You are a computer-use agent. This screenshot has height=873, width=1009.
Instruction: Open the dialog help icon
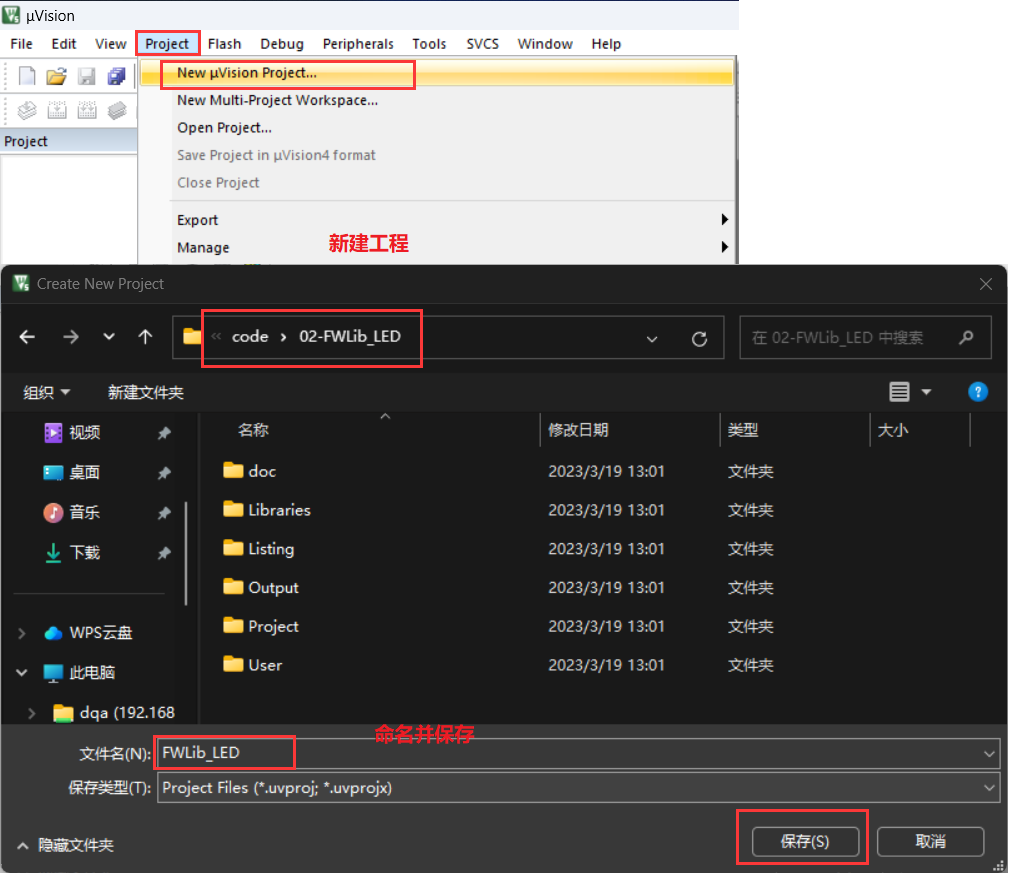click(977, 391)
